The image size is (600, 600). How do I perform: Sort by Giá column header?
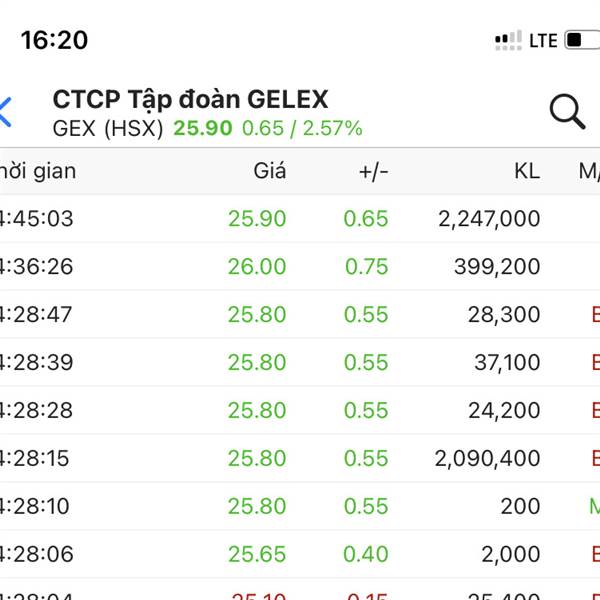point(270,171)
